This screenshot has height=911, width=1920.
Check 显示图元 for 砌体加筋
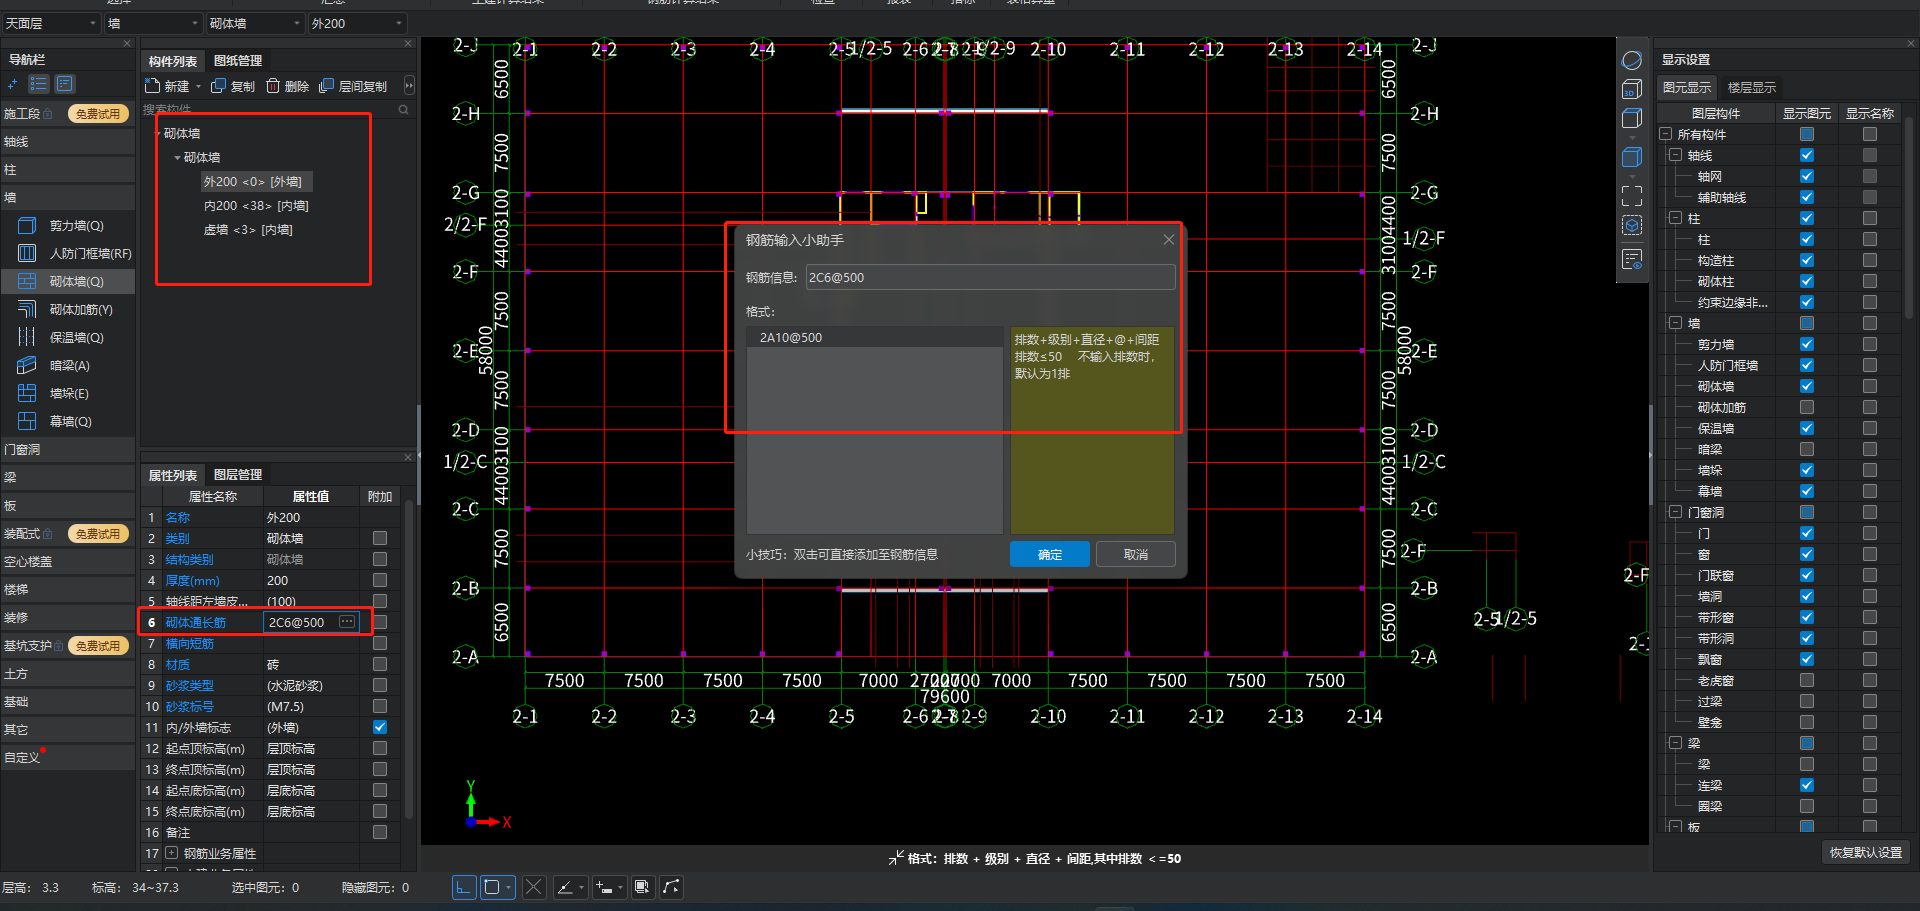tap(1807, 407)
